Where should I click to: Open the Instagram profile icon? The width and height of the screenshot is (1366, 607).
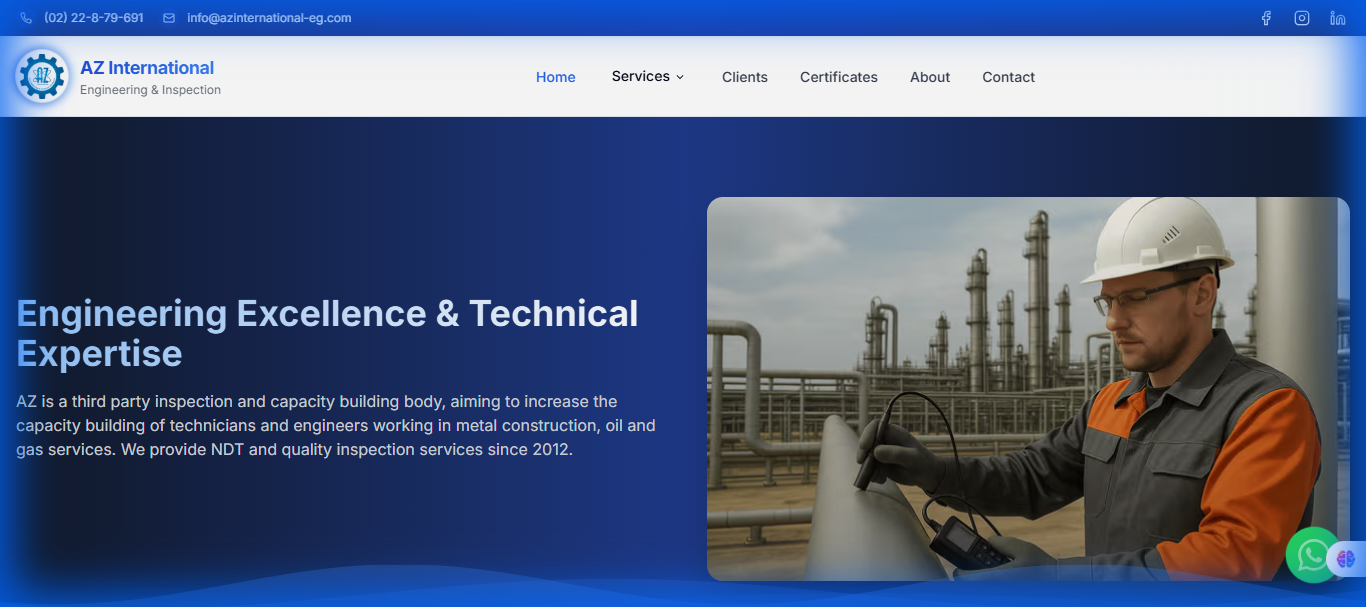[1301, 17]
